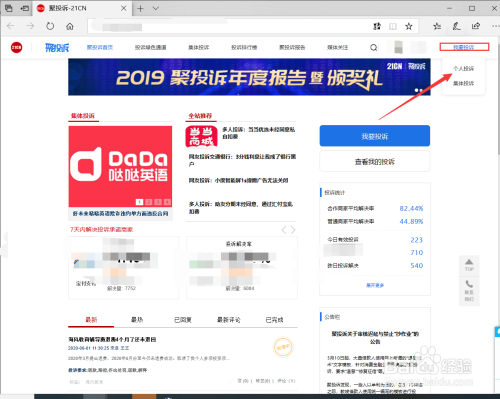This screenshot has height=399, width=500.
Task: Click the red 21CN round logo
Action: point(16,48)
